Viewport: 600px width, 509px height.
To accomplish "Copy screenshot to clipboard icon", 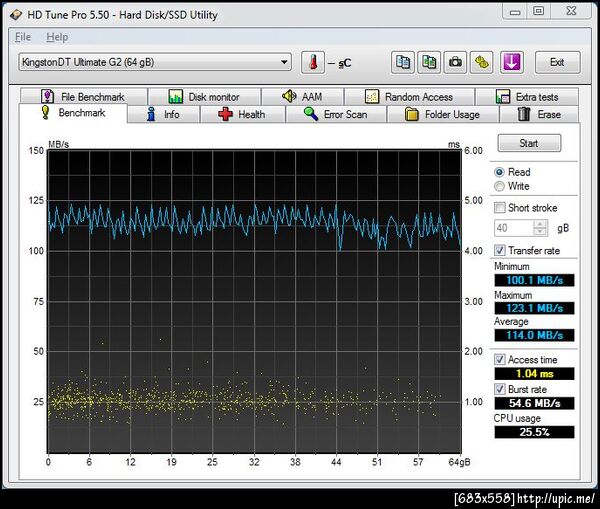I will pyautogui.click(x=429, y=62).
